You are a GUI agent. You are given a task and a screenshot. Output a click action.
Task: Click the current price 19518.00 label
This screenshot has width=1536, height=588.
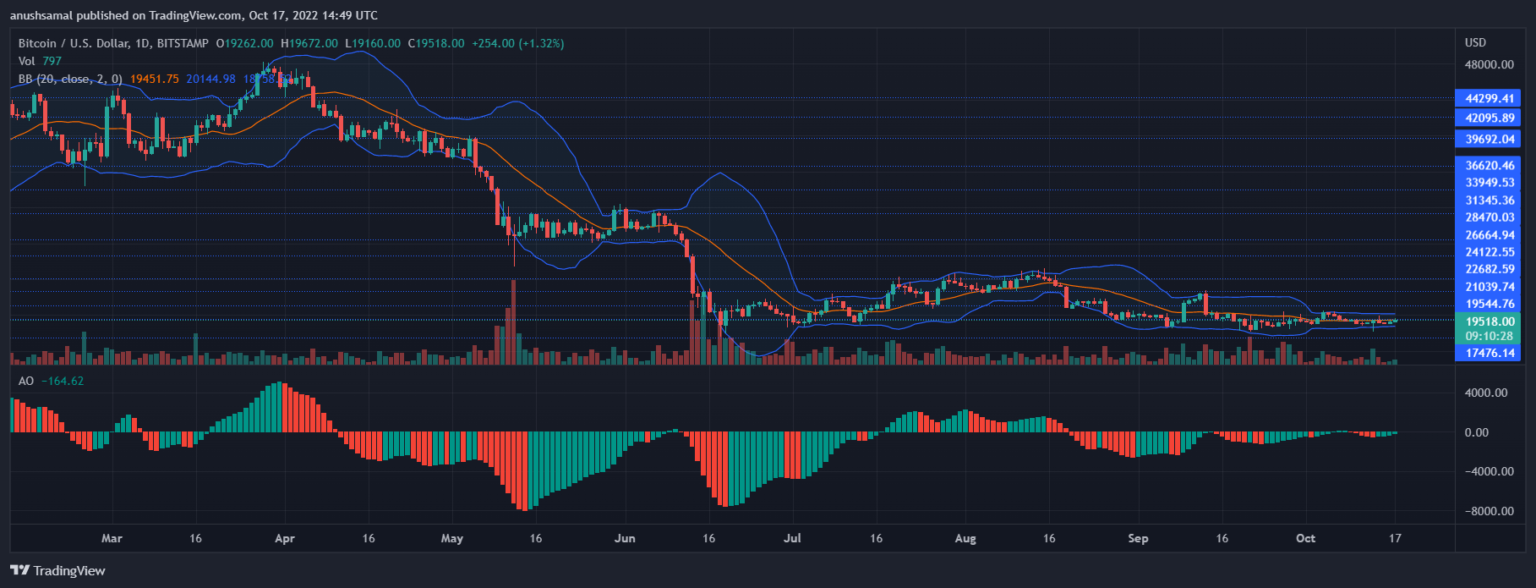[x=1487, y=321]
